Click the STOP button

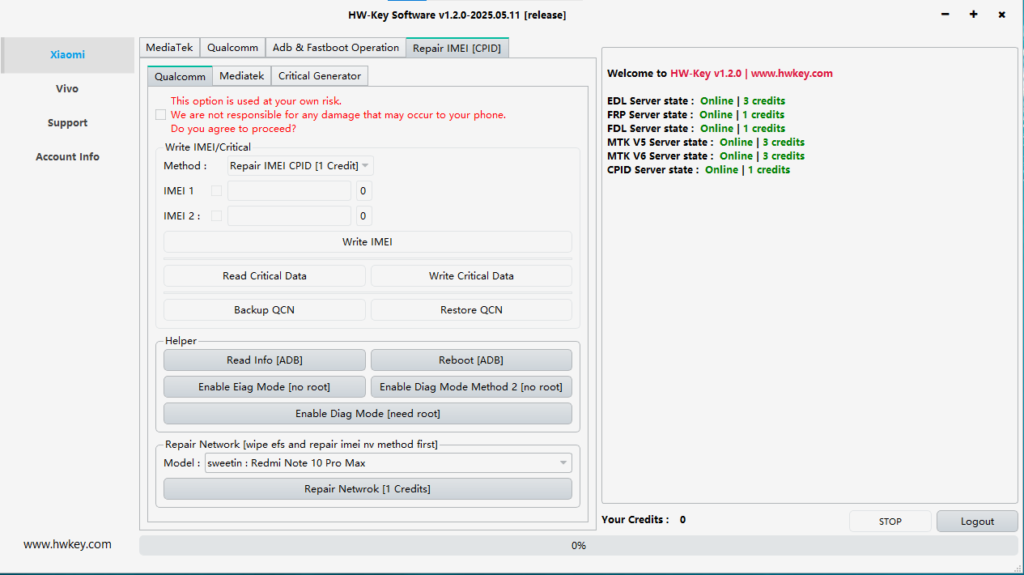tap(890, 521)
